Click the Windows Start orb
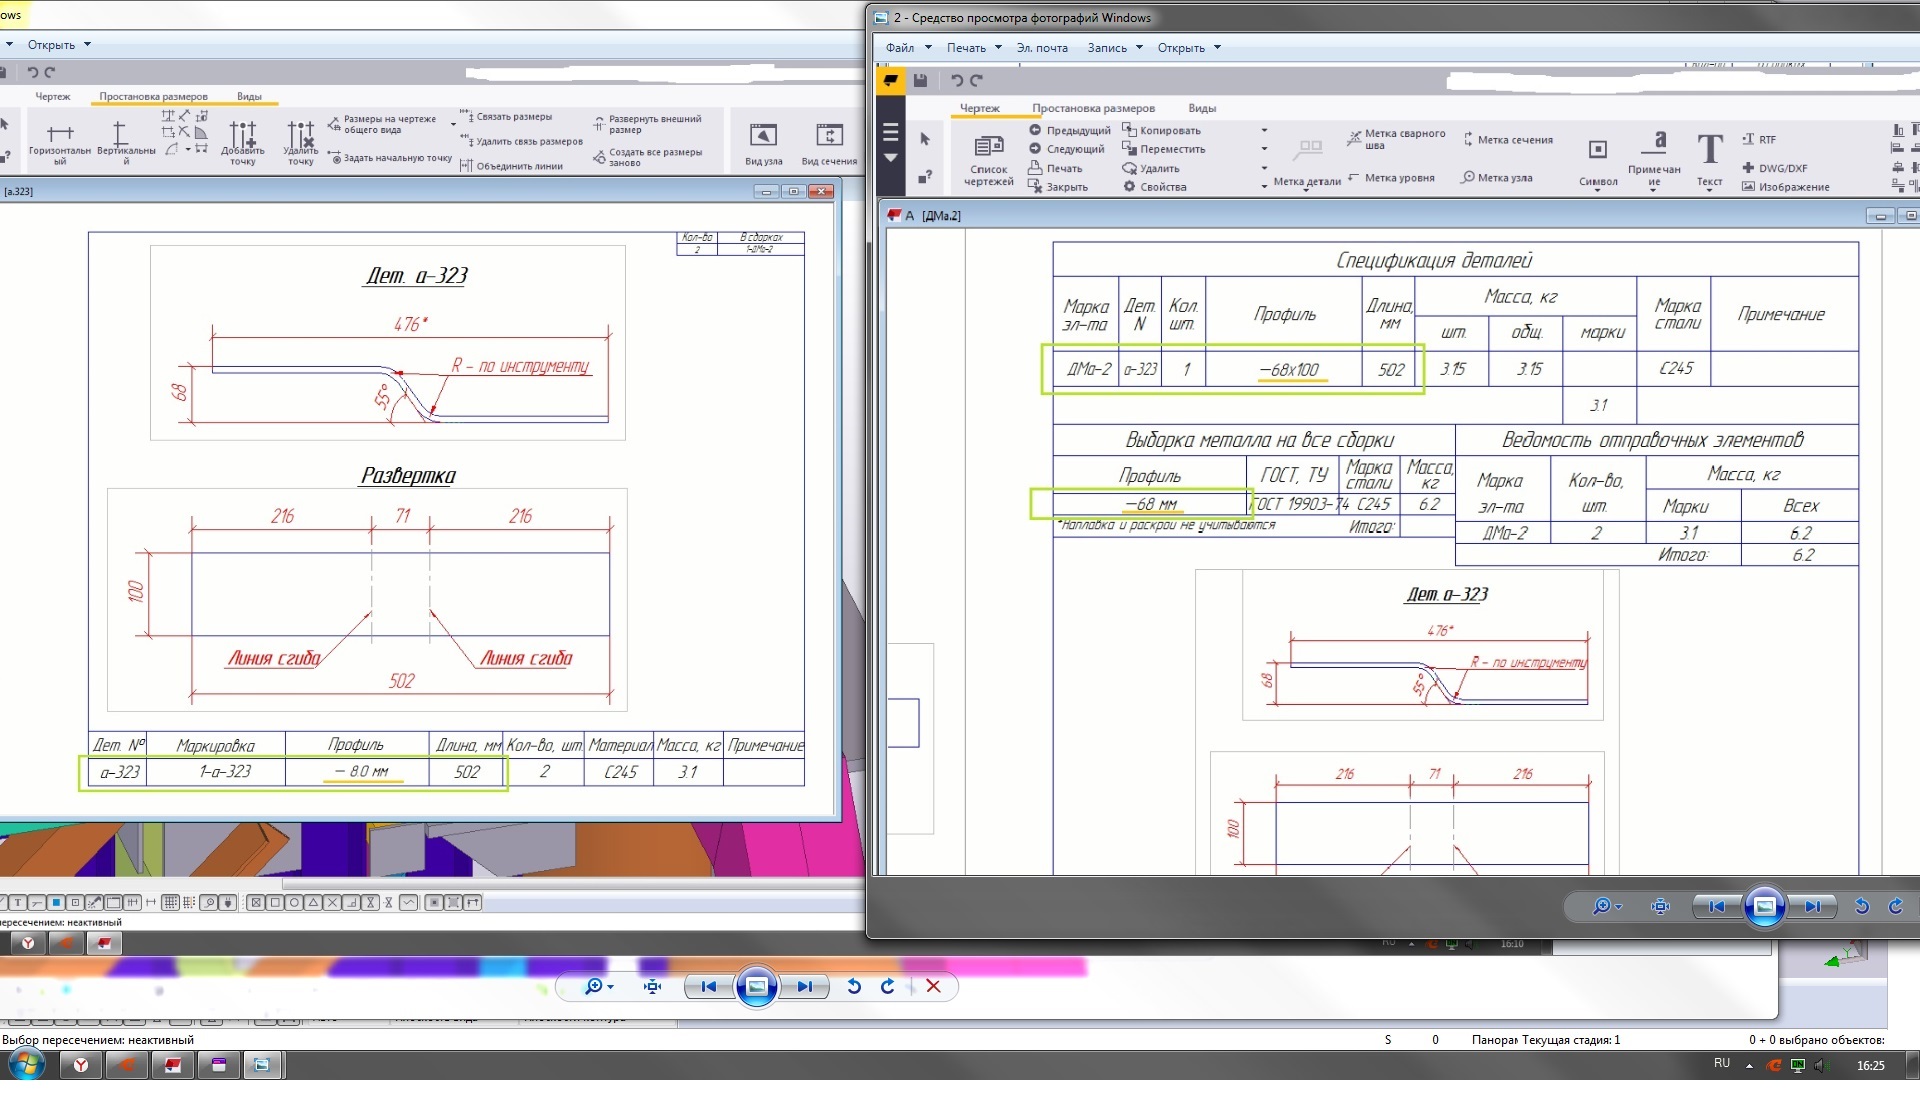This screenshot has width=1920, height=1098. point(25,1065)
